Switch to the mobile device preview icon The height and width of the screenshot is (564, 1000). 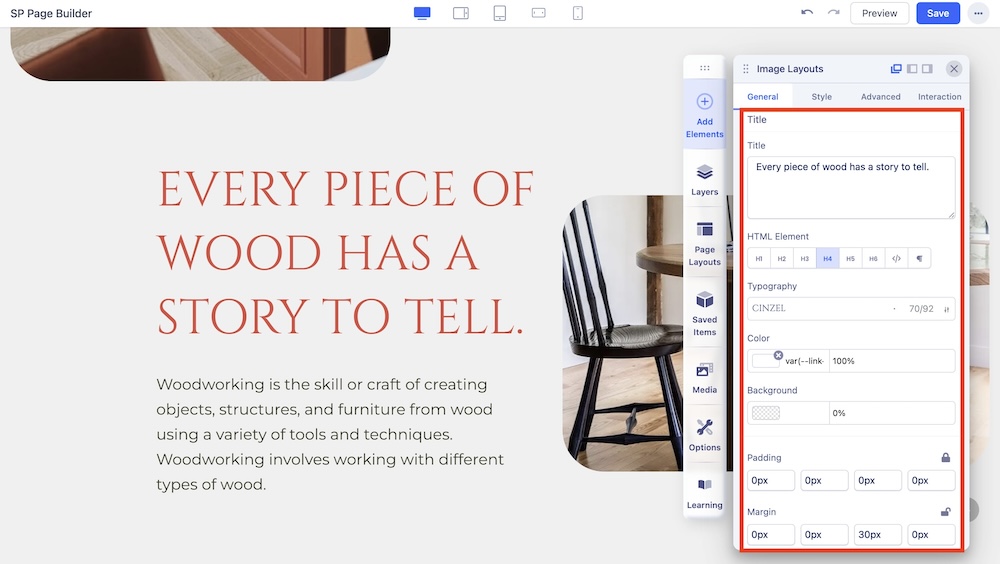[578, 13]
